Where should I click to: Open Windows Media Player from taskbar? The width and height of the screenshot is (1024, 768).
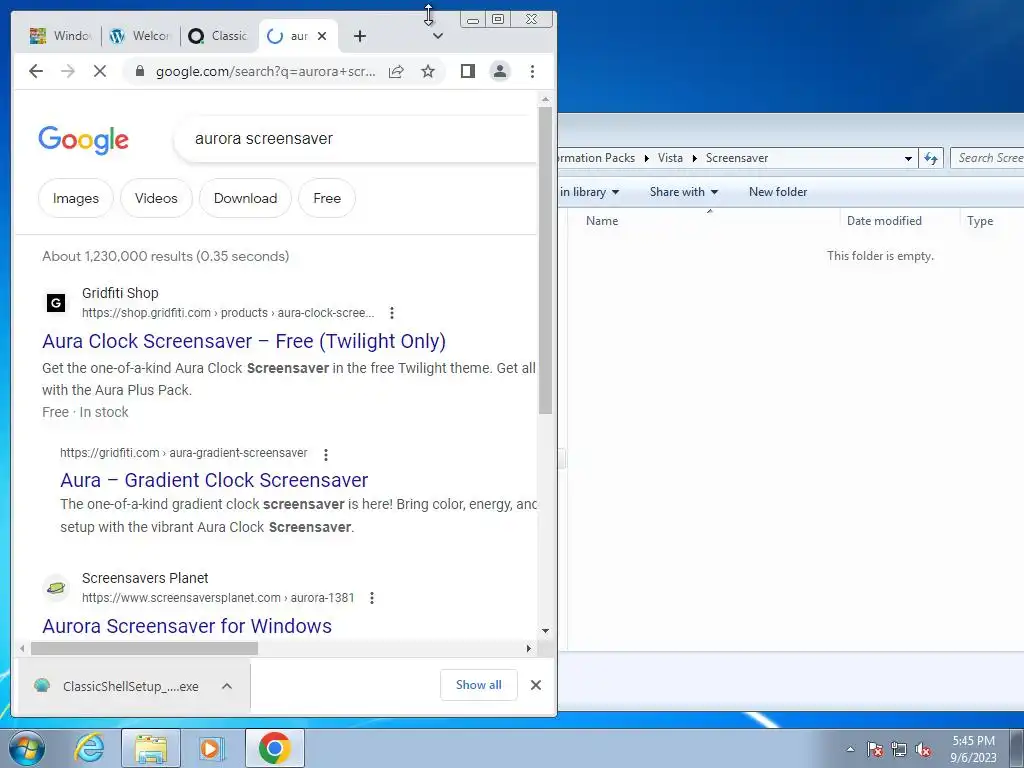212,748
